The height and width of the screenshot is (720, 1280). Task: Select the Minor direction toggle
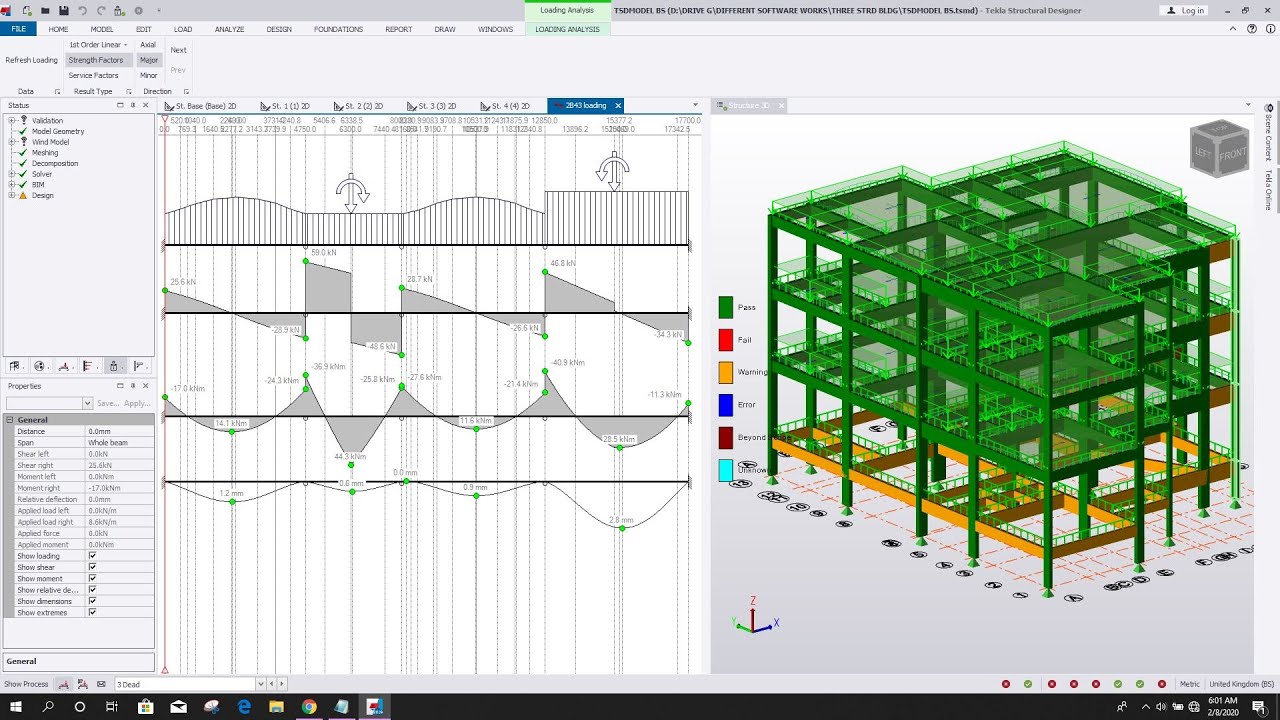(x=148, y=75)
